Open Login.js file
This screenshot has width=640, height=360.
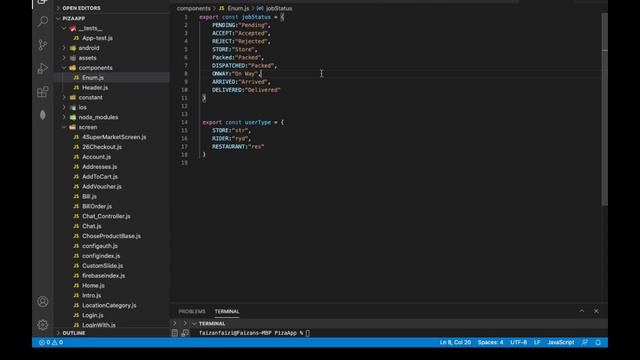93,315
